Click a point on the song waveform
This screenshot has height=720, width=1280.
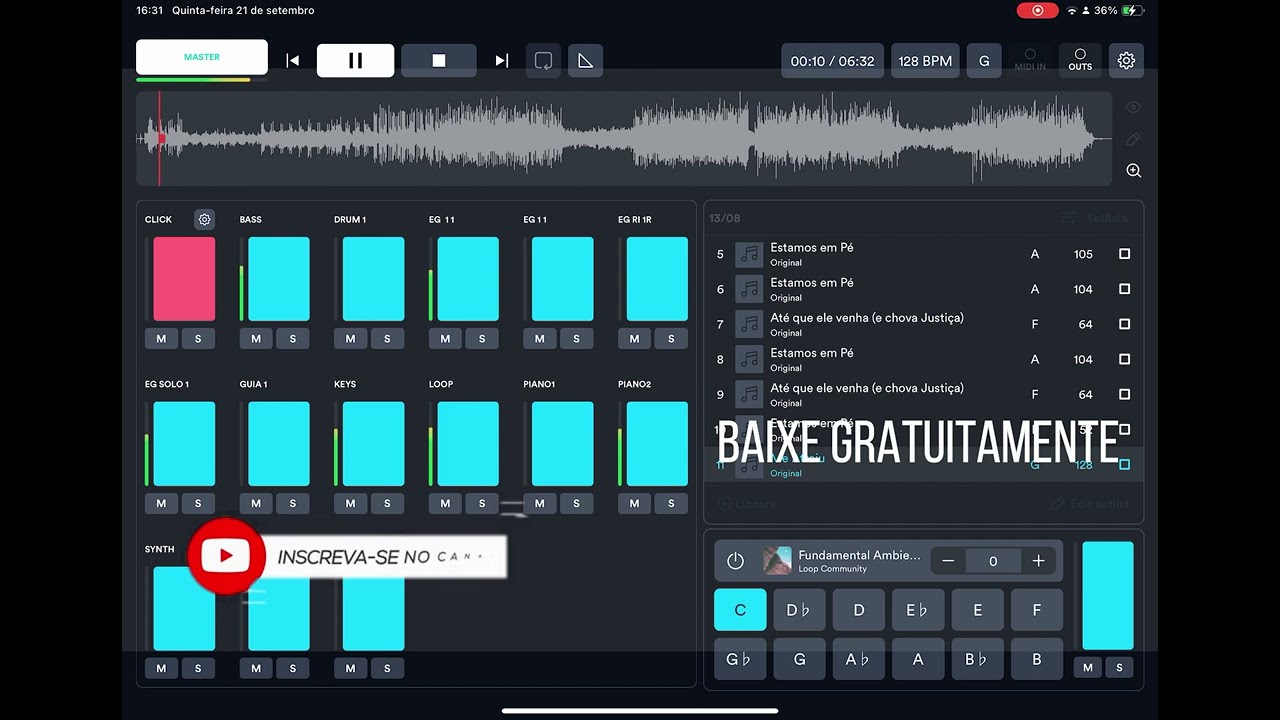624,138
